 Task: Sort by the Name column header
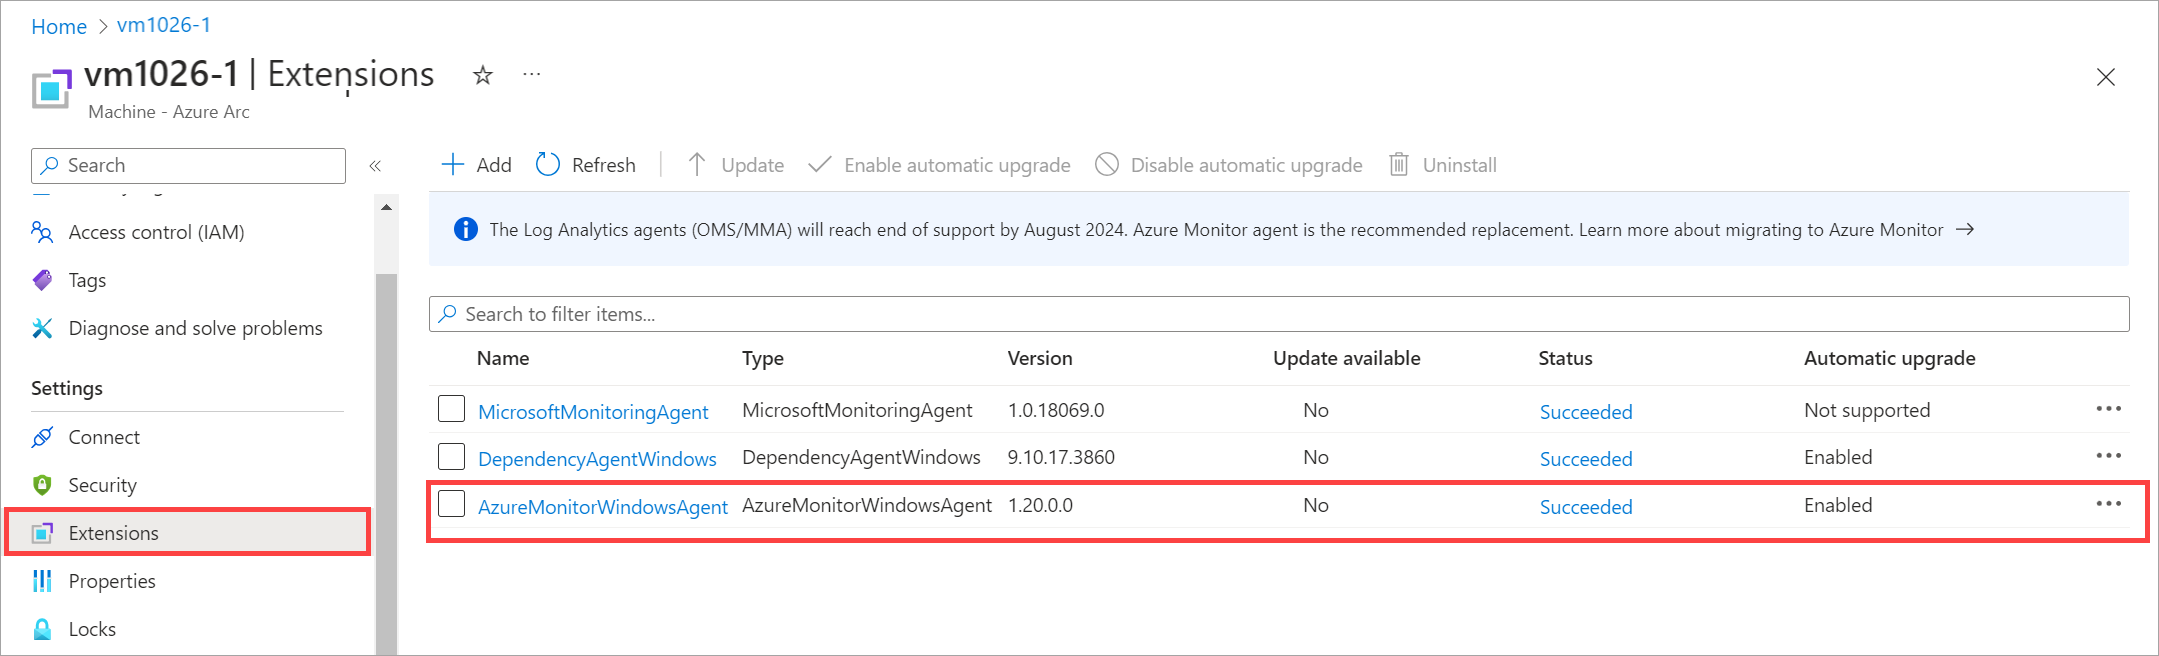click(x=503, y=358)
